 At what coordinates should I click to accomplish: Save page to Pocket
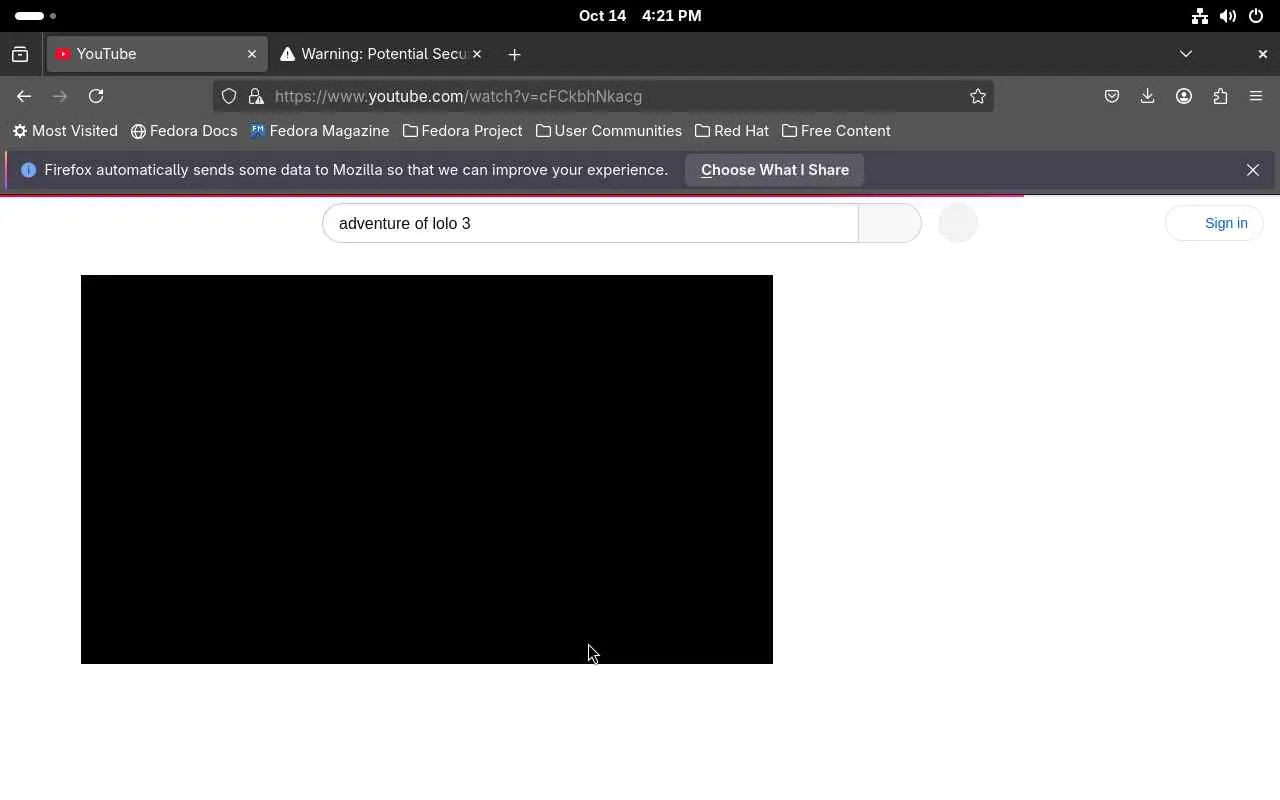click(1112, 96)
